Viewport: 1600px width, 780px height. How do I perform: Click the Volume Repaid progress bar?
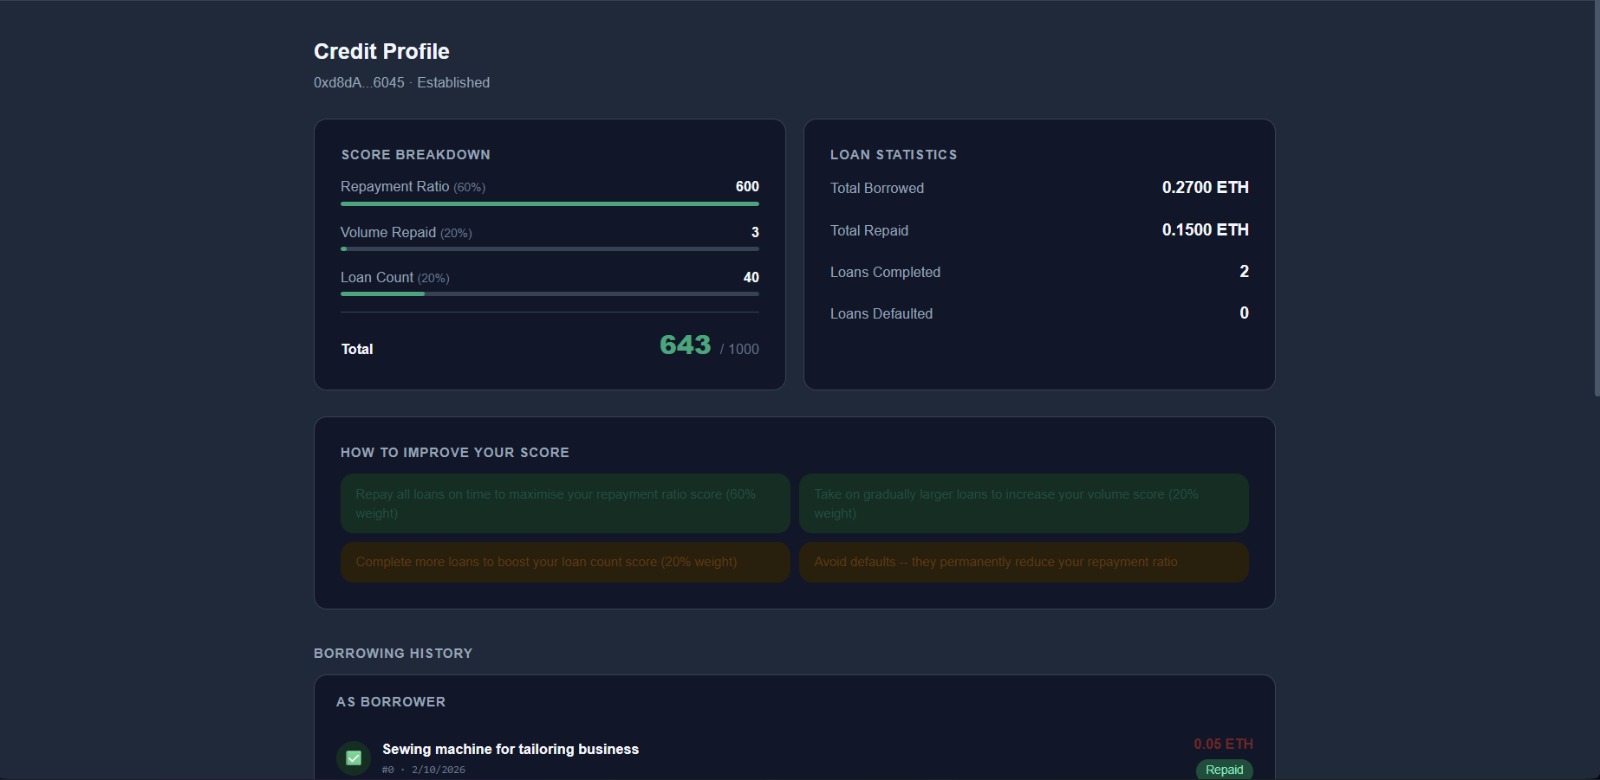(549, 249)
